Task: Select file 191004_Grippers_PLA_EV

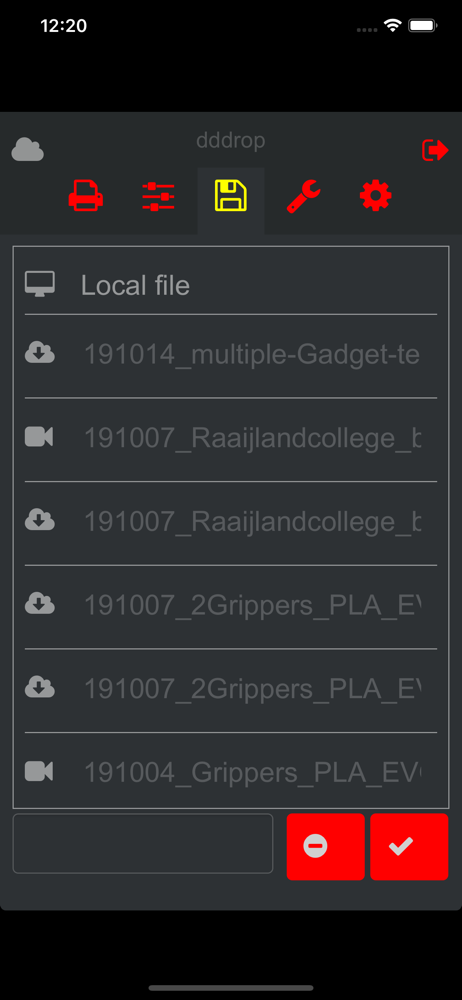Action: pos(252,773)
